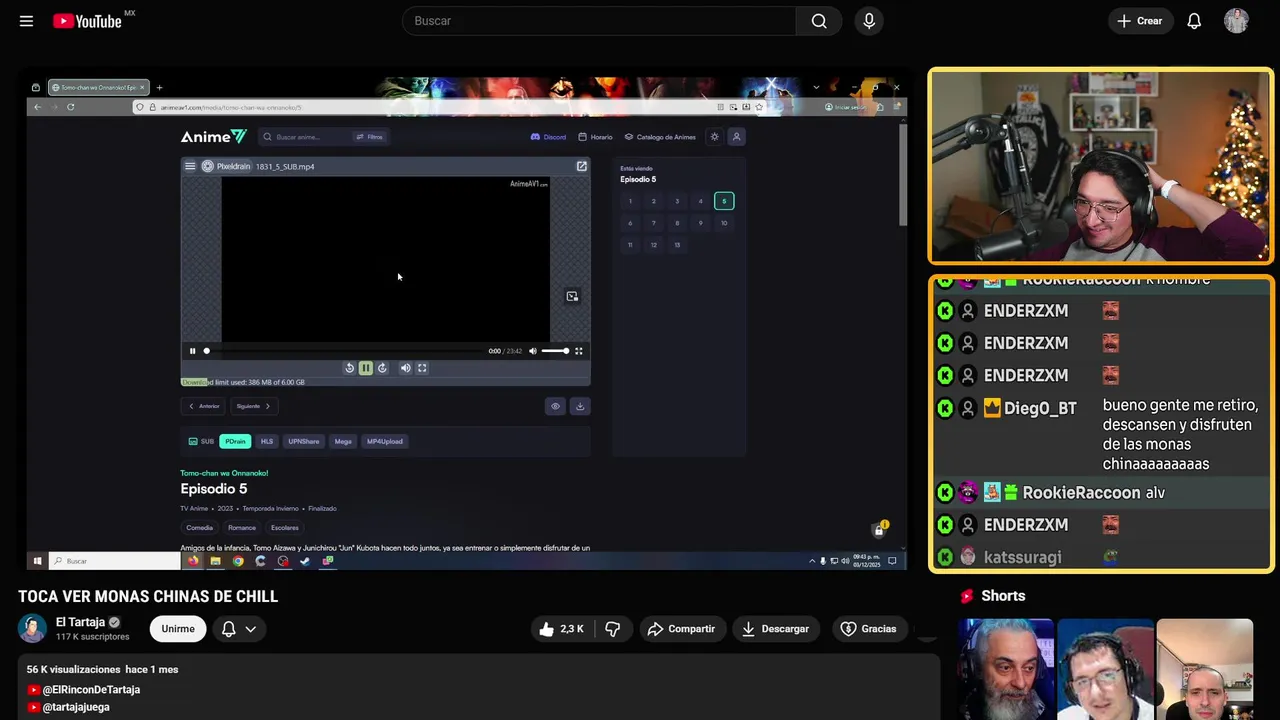Image resolution: width=1280 pixels, height=720 pixels.
Task: Open the first Shorts thumbnail
Action: click(x=1006, y=669)
